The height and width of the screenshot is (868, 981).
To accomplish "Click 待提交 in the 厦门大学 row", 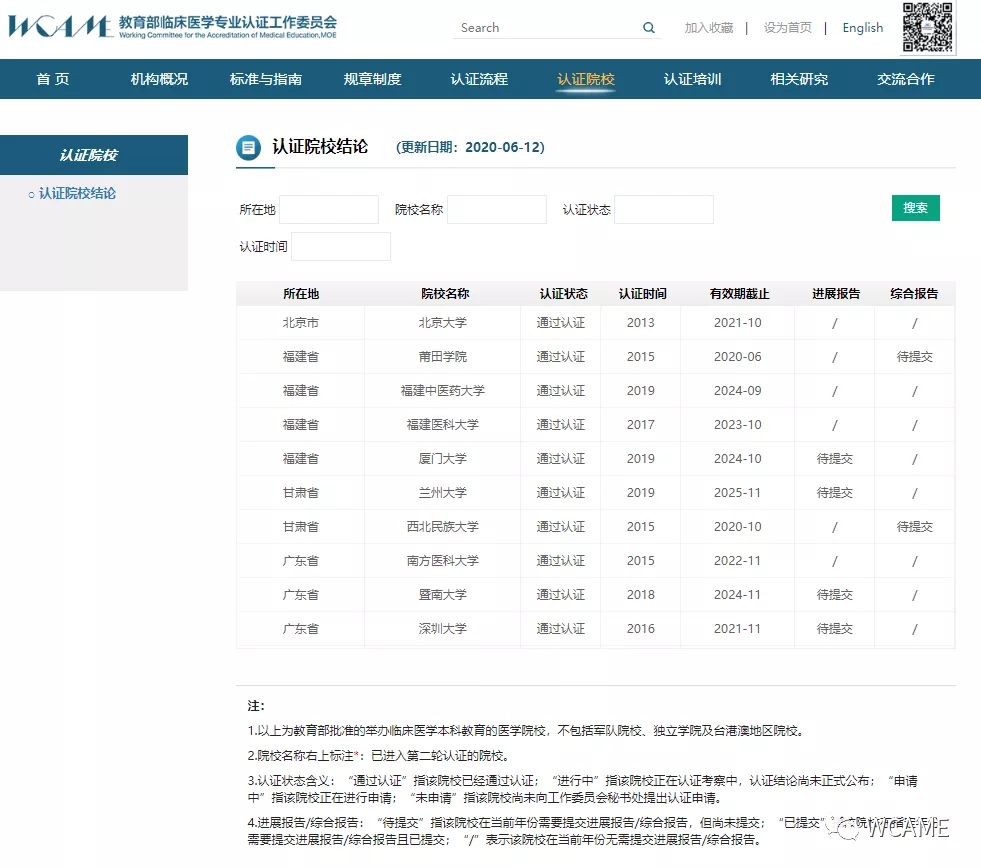I will point(835,459).
